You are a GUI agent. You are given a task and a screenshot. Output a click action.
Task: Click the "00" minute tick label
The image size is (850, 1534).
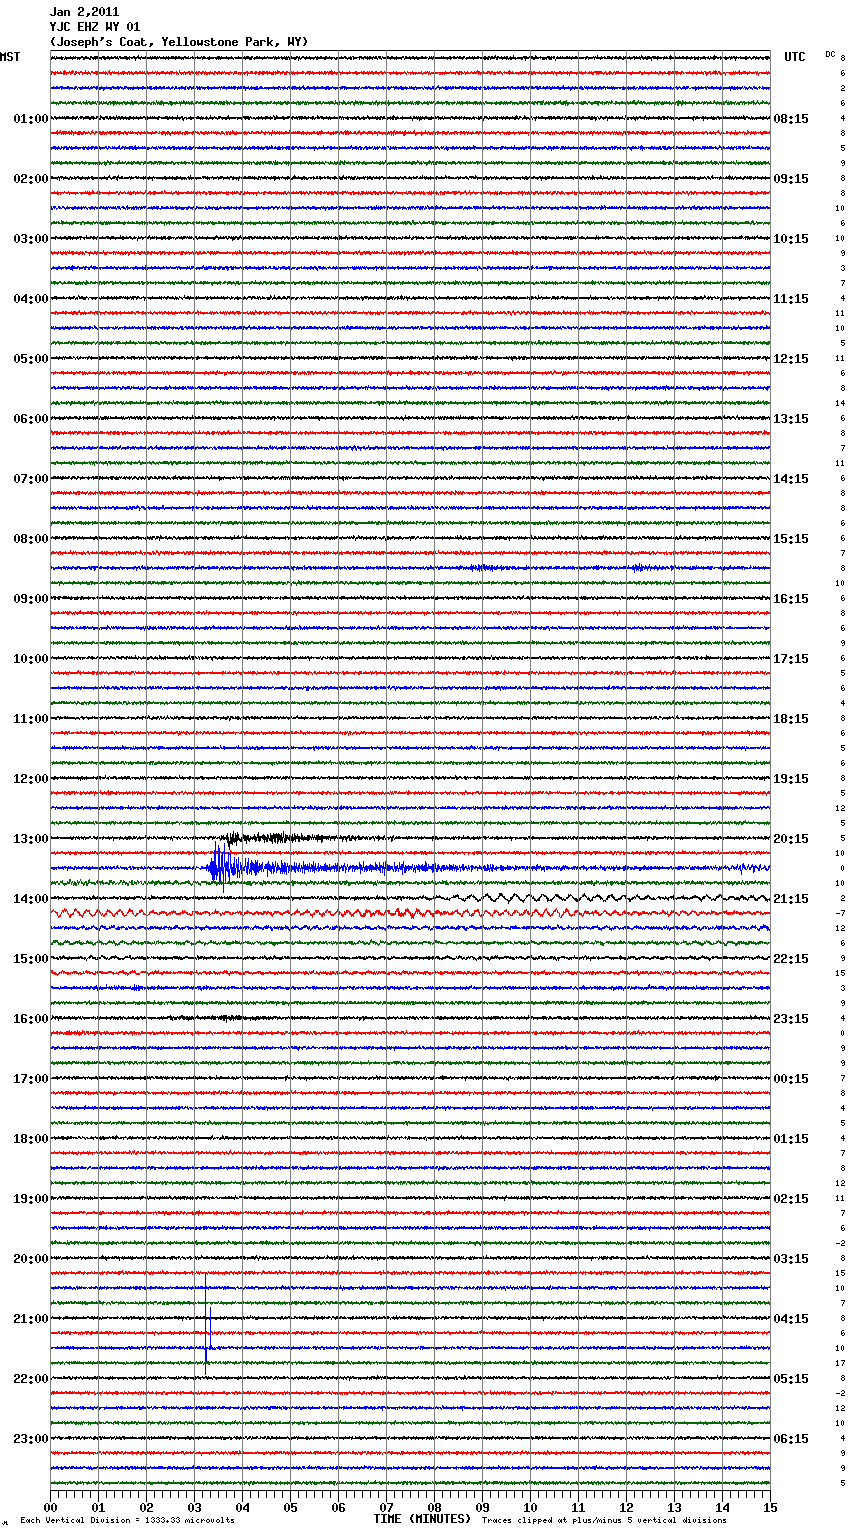pyautogui.click(x=50, y=1507)
